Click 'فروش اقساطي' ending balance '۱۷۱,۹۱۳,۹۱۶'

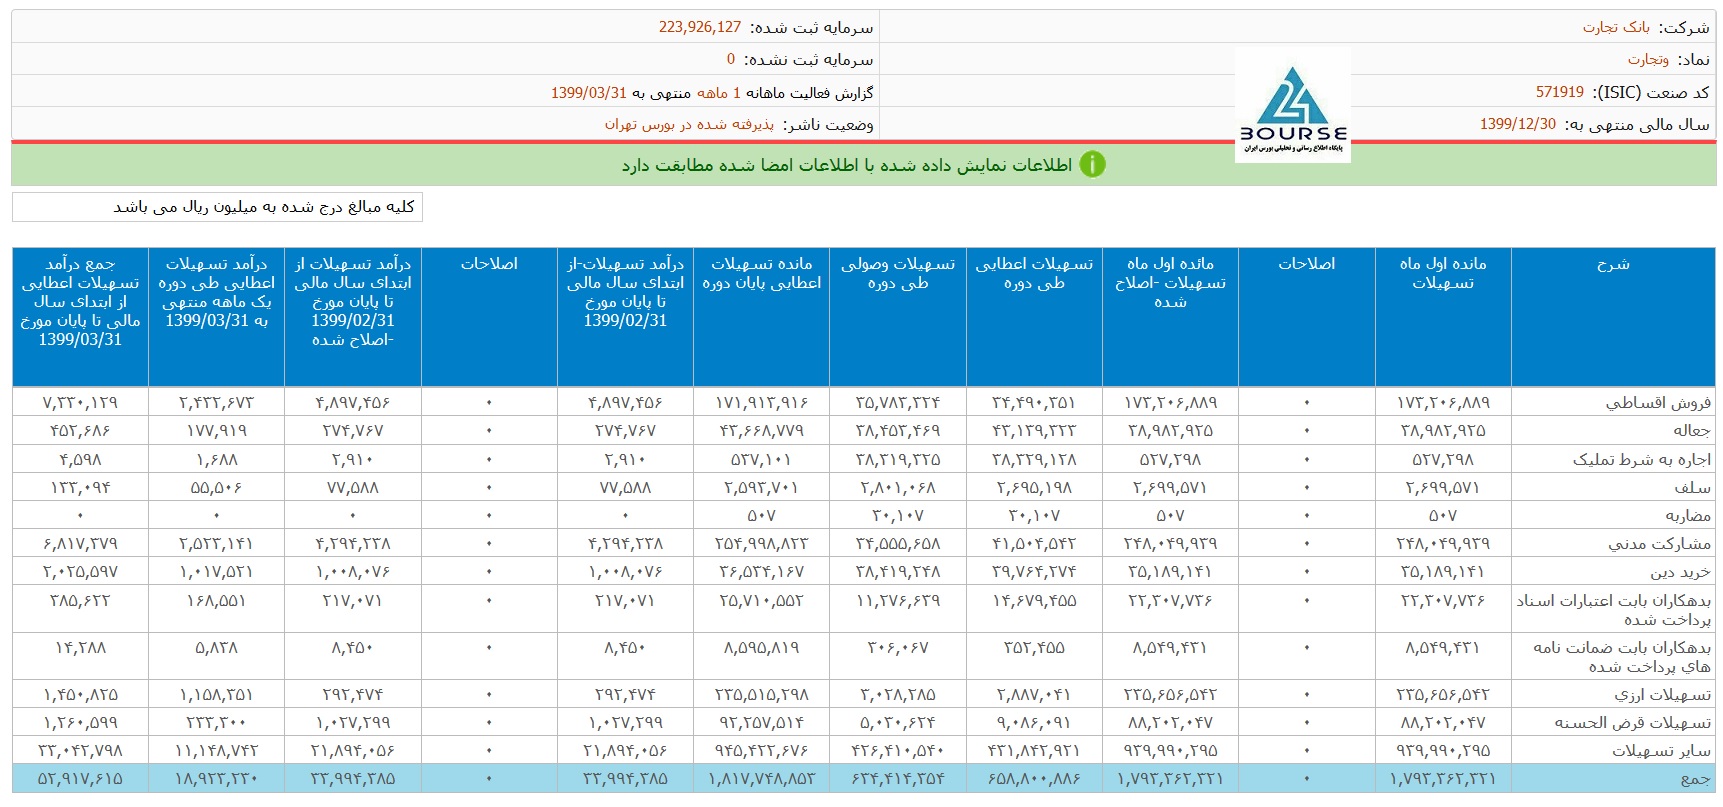[762, 402]
